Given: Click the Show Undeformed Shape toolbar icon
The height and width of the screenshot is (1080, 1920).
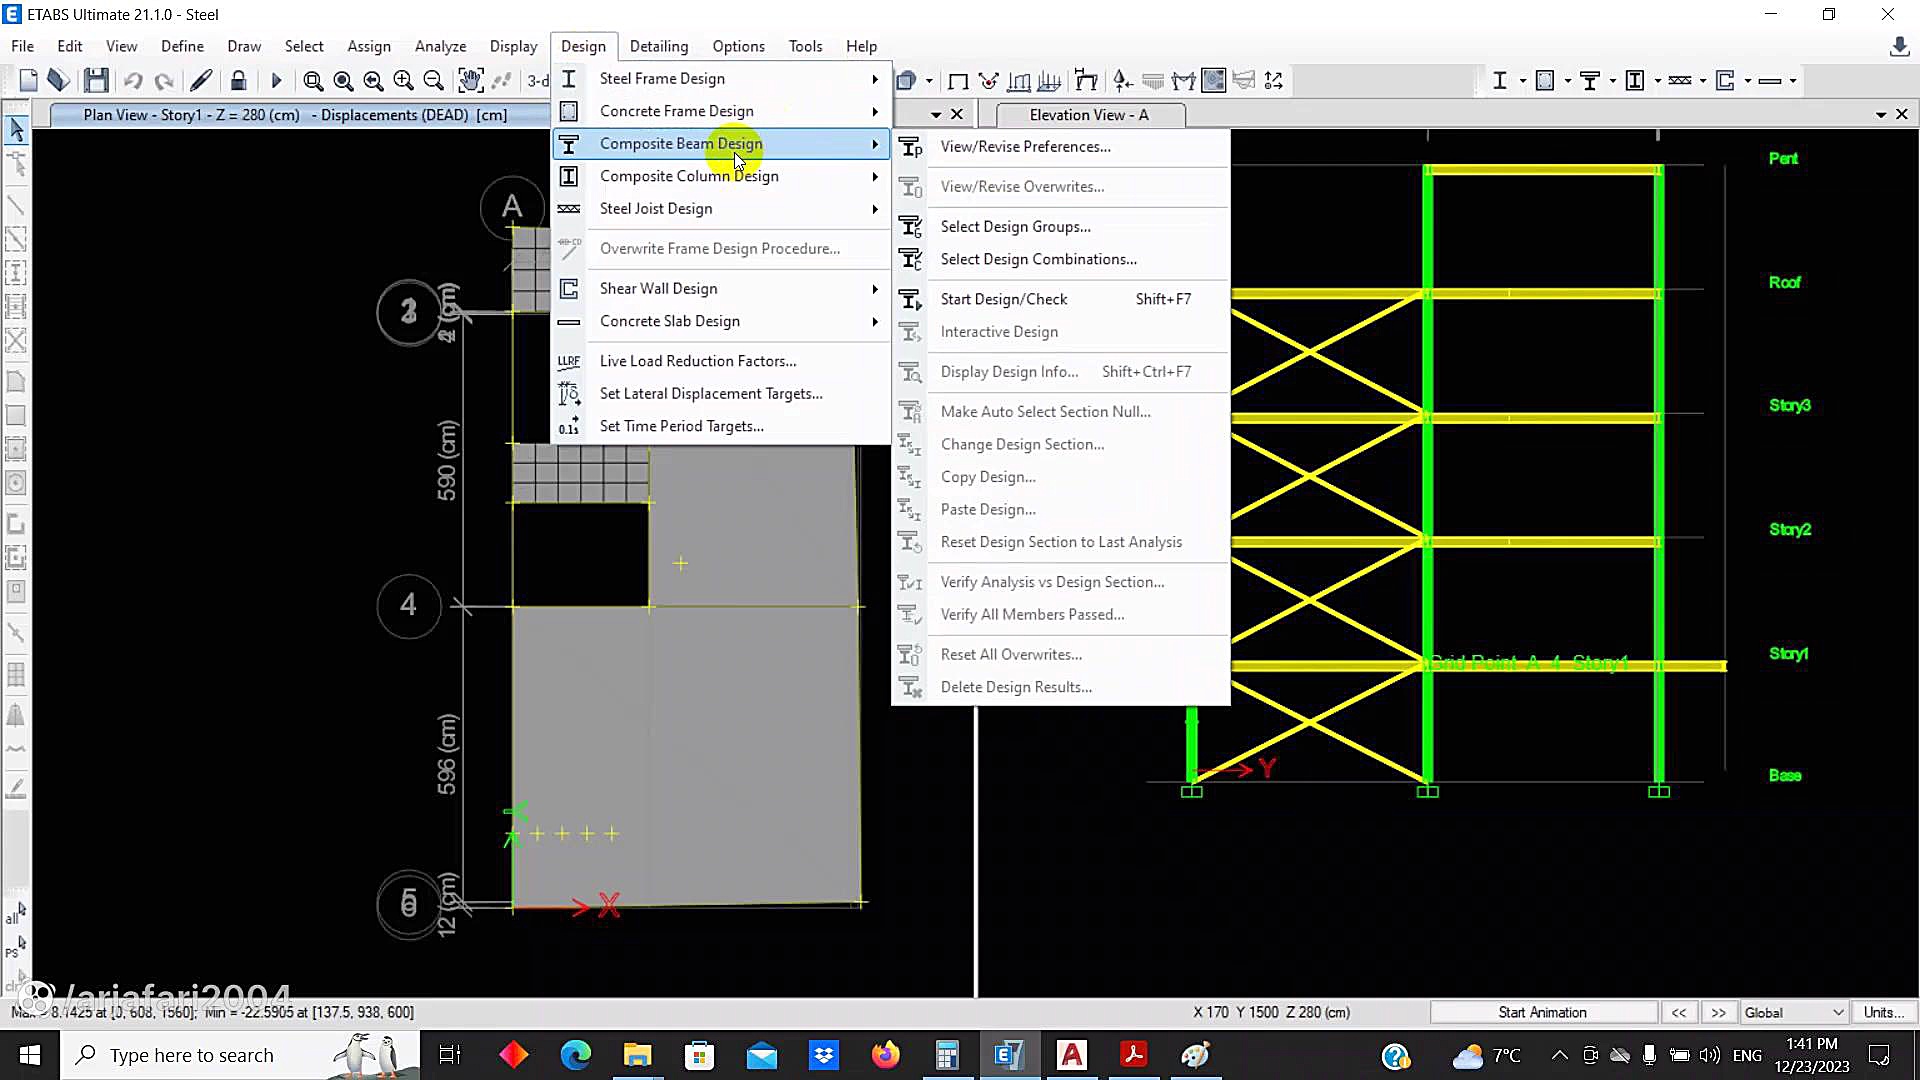Looking at the screenshot, I should click(x=958, y=81).
